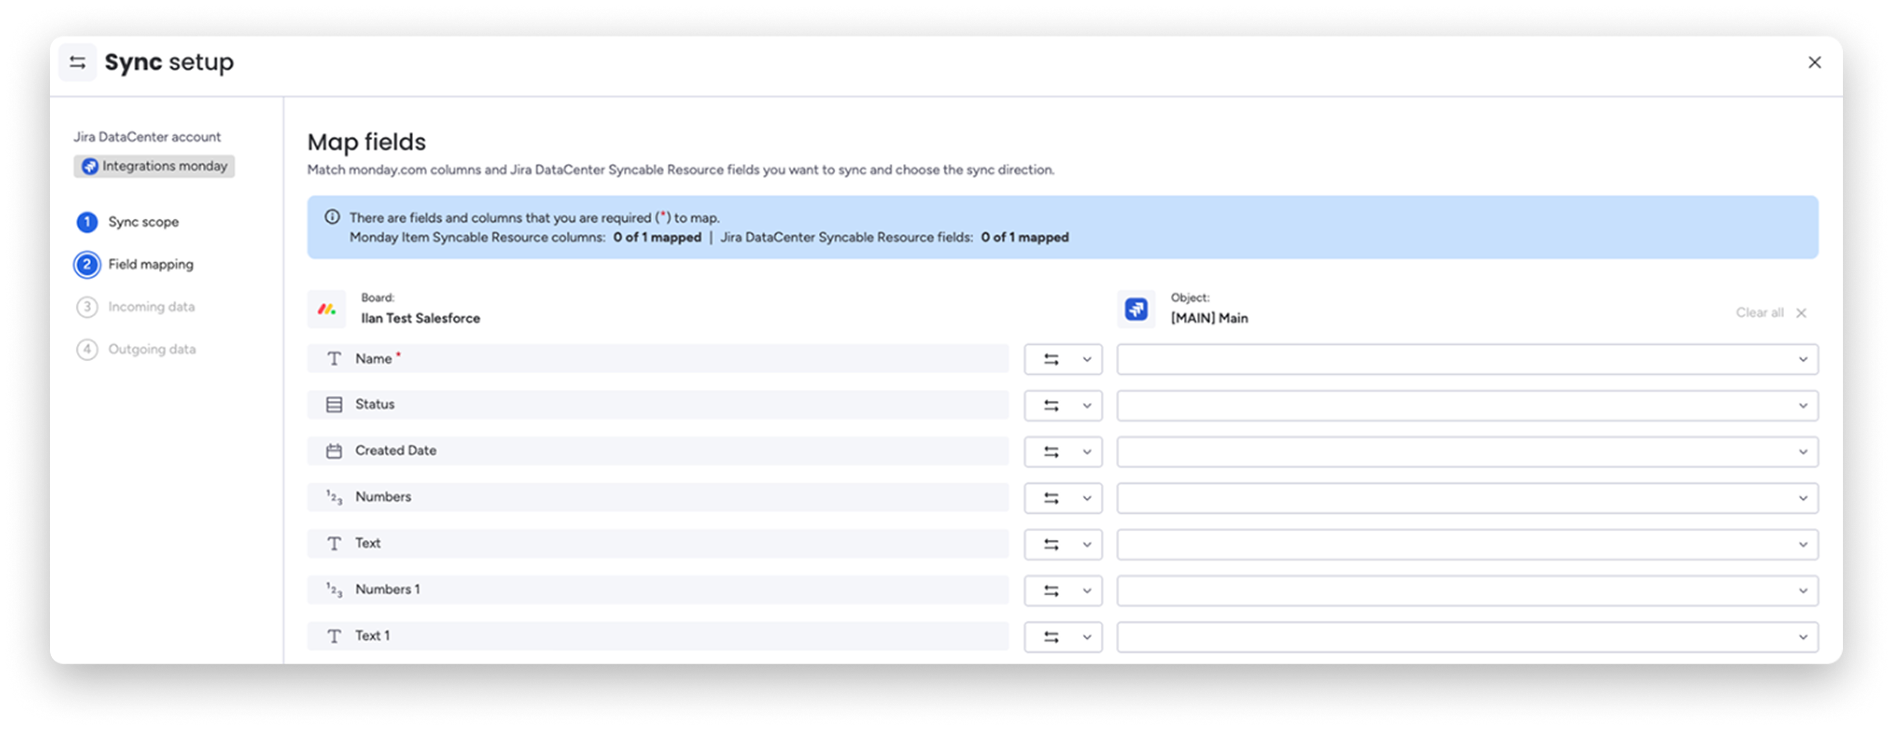Open sync direction dropdown for Created Date row
Viewport: 1893px width, 730px height.
pyautogui.click(x=1063, y=452)
